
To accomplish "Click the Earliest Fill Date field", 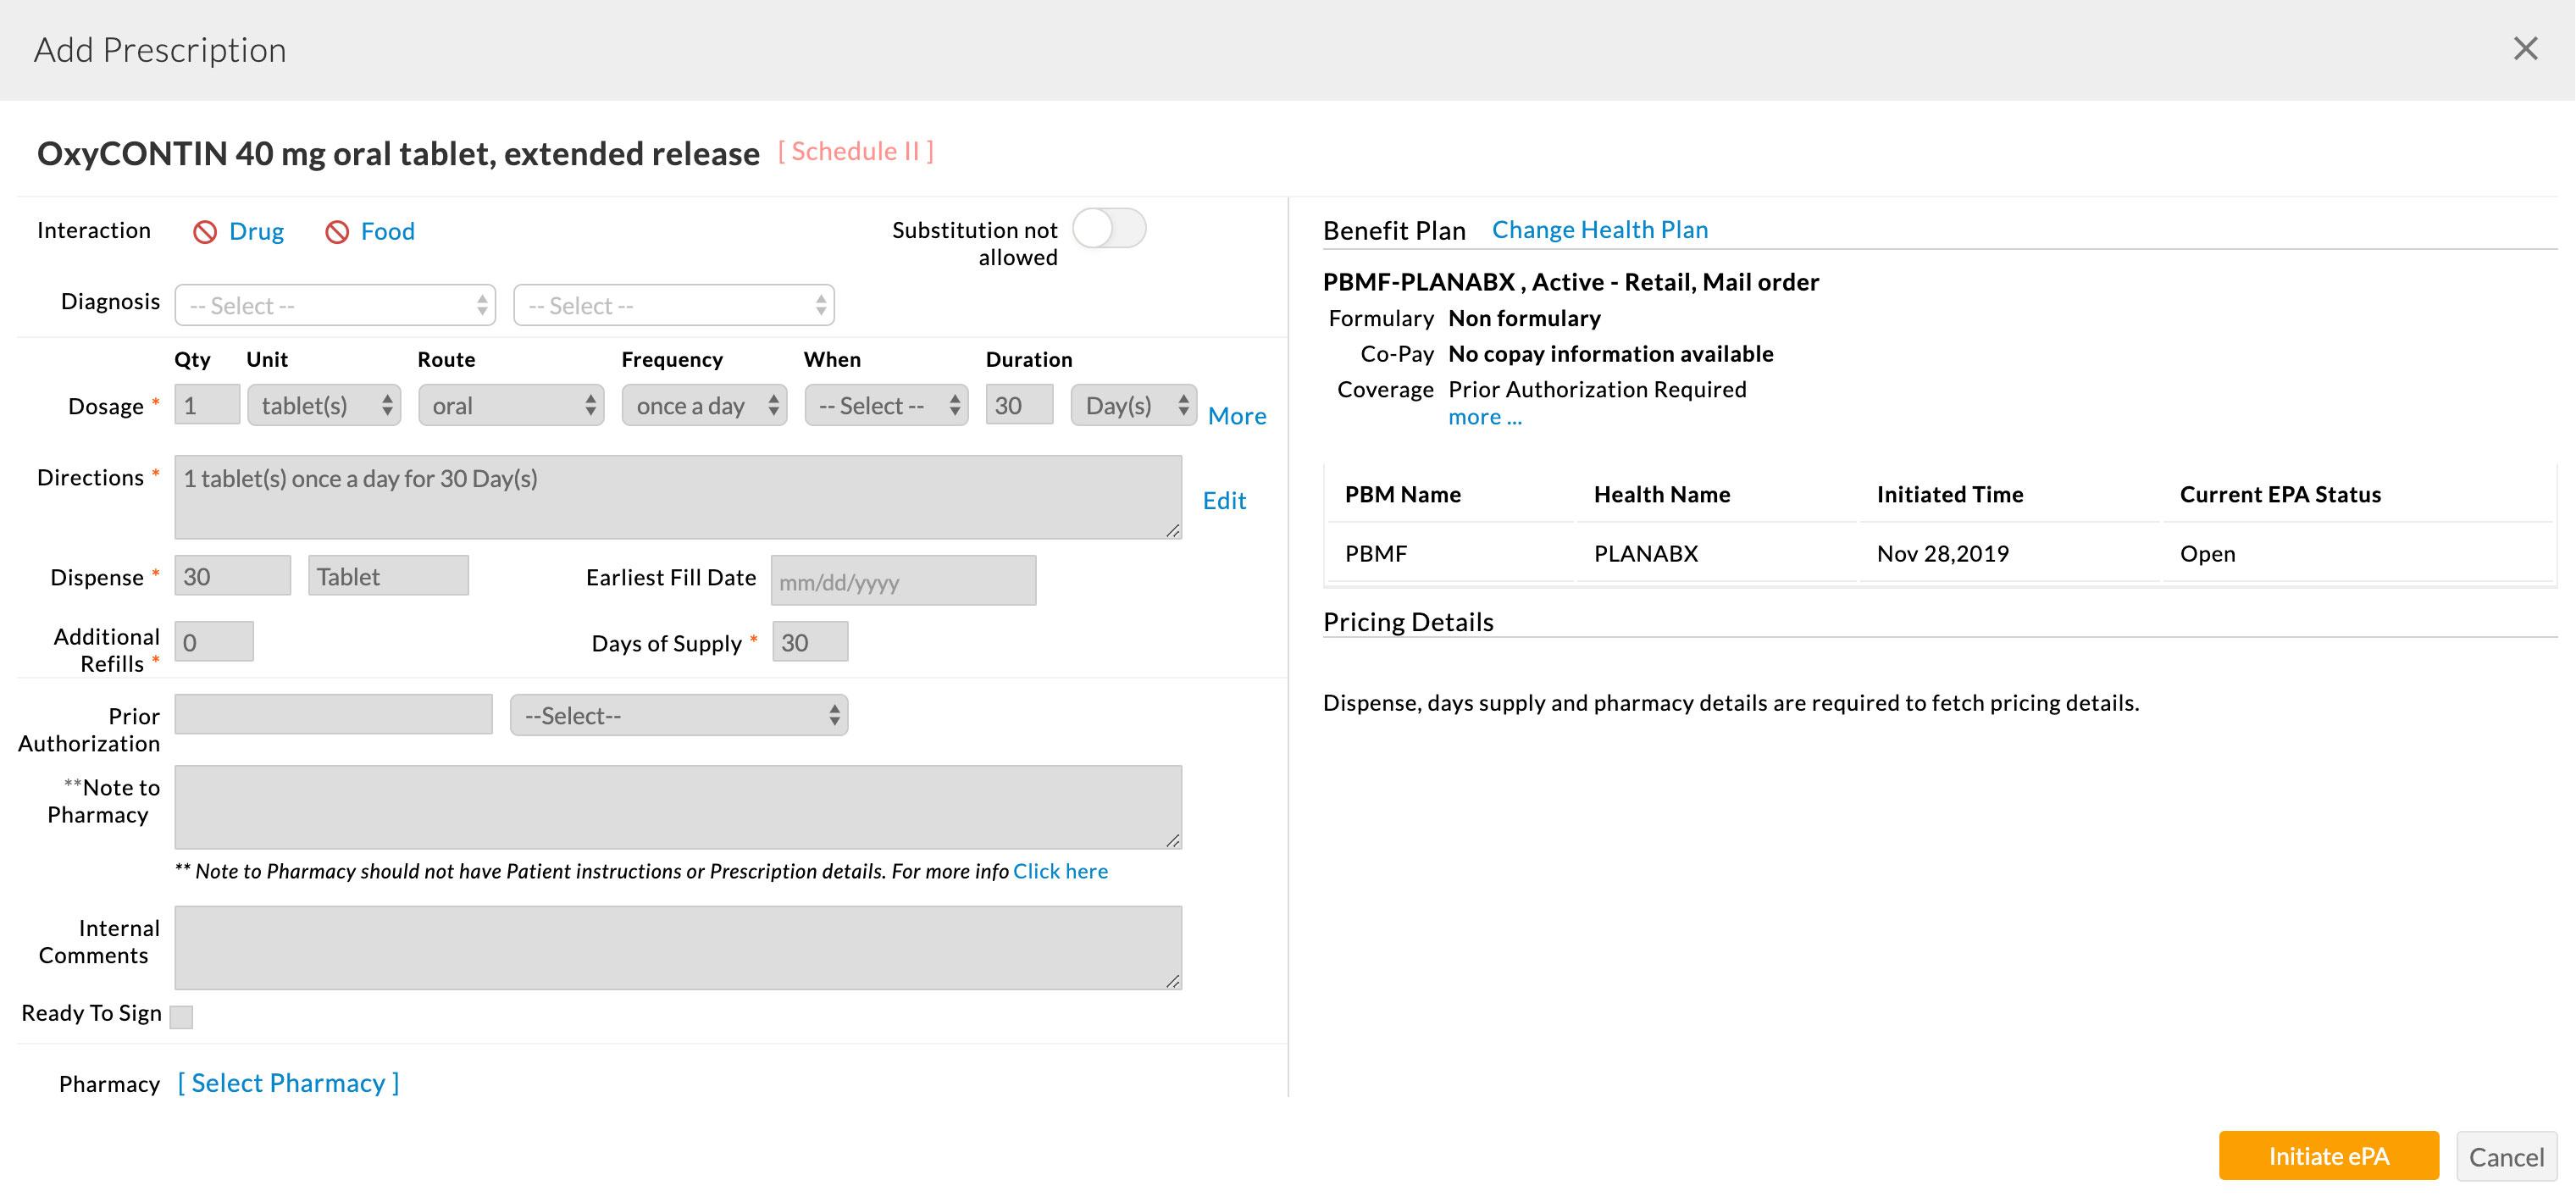I will [902, 581].
